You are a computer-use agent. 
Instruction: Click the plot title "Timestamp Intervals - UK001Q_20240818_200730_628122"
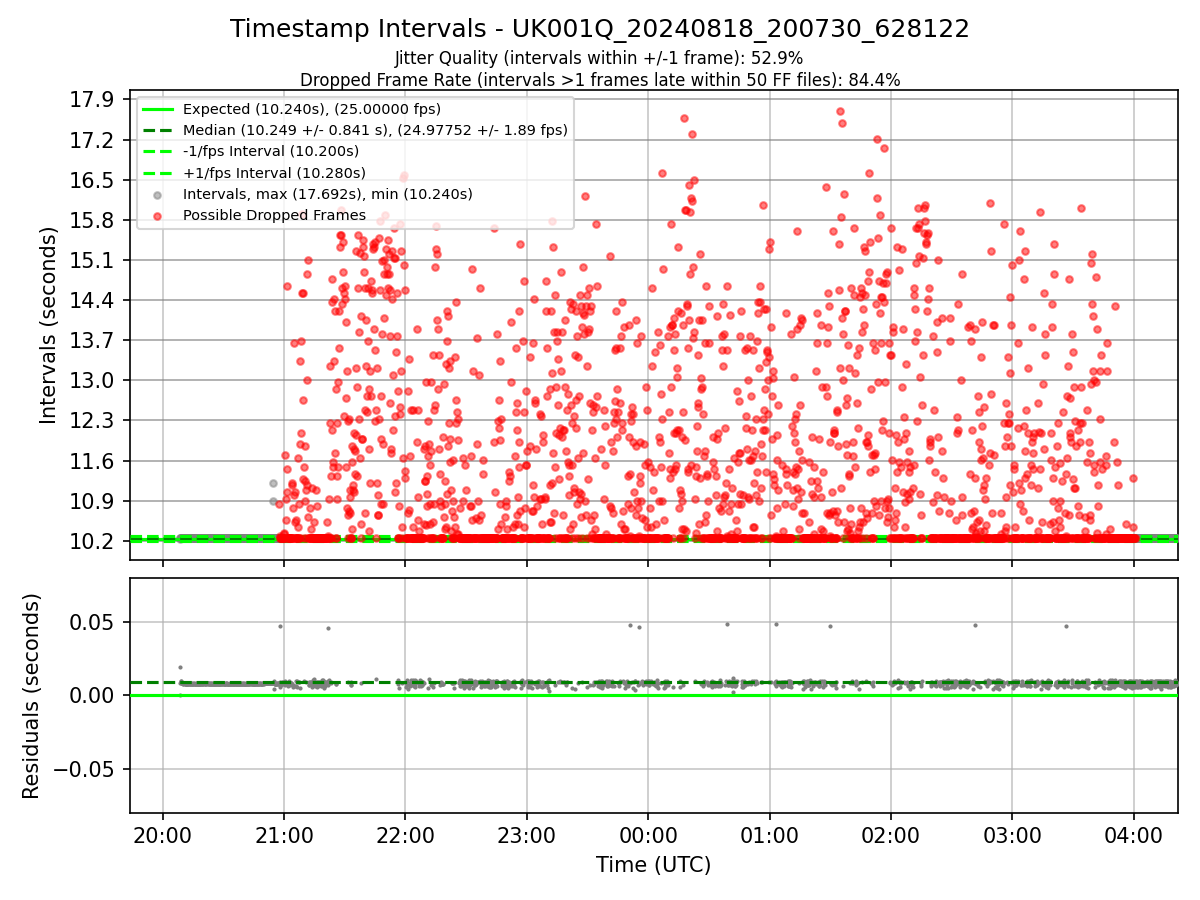click(600, 29)
